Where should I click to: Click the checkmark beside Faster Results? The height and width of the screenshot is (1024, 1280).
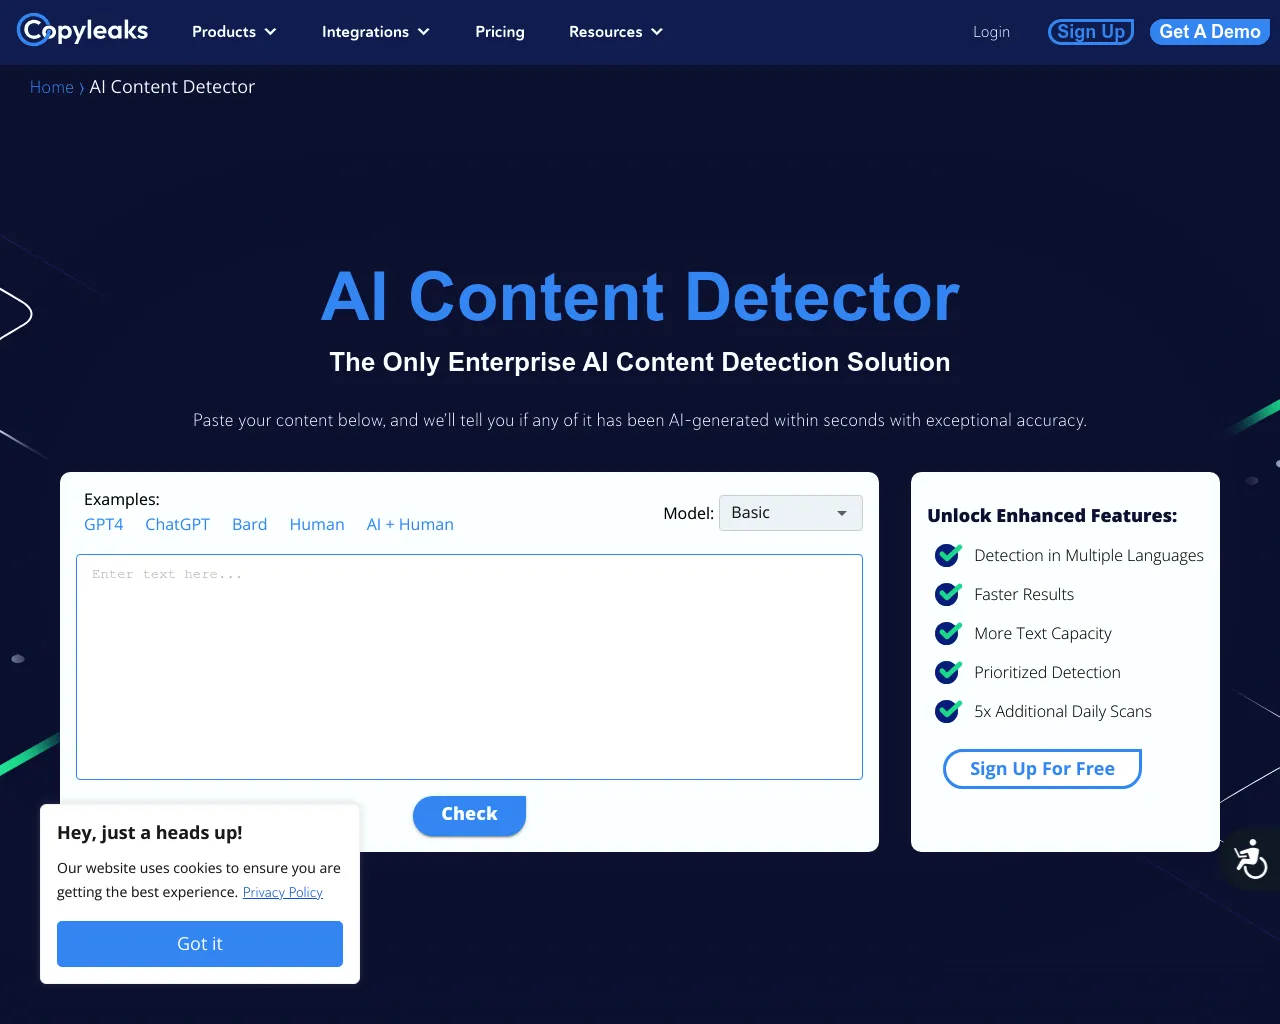click(947, 594)
